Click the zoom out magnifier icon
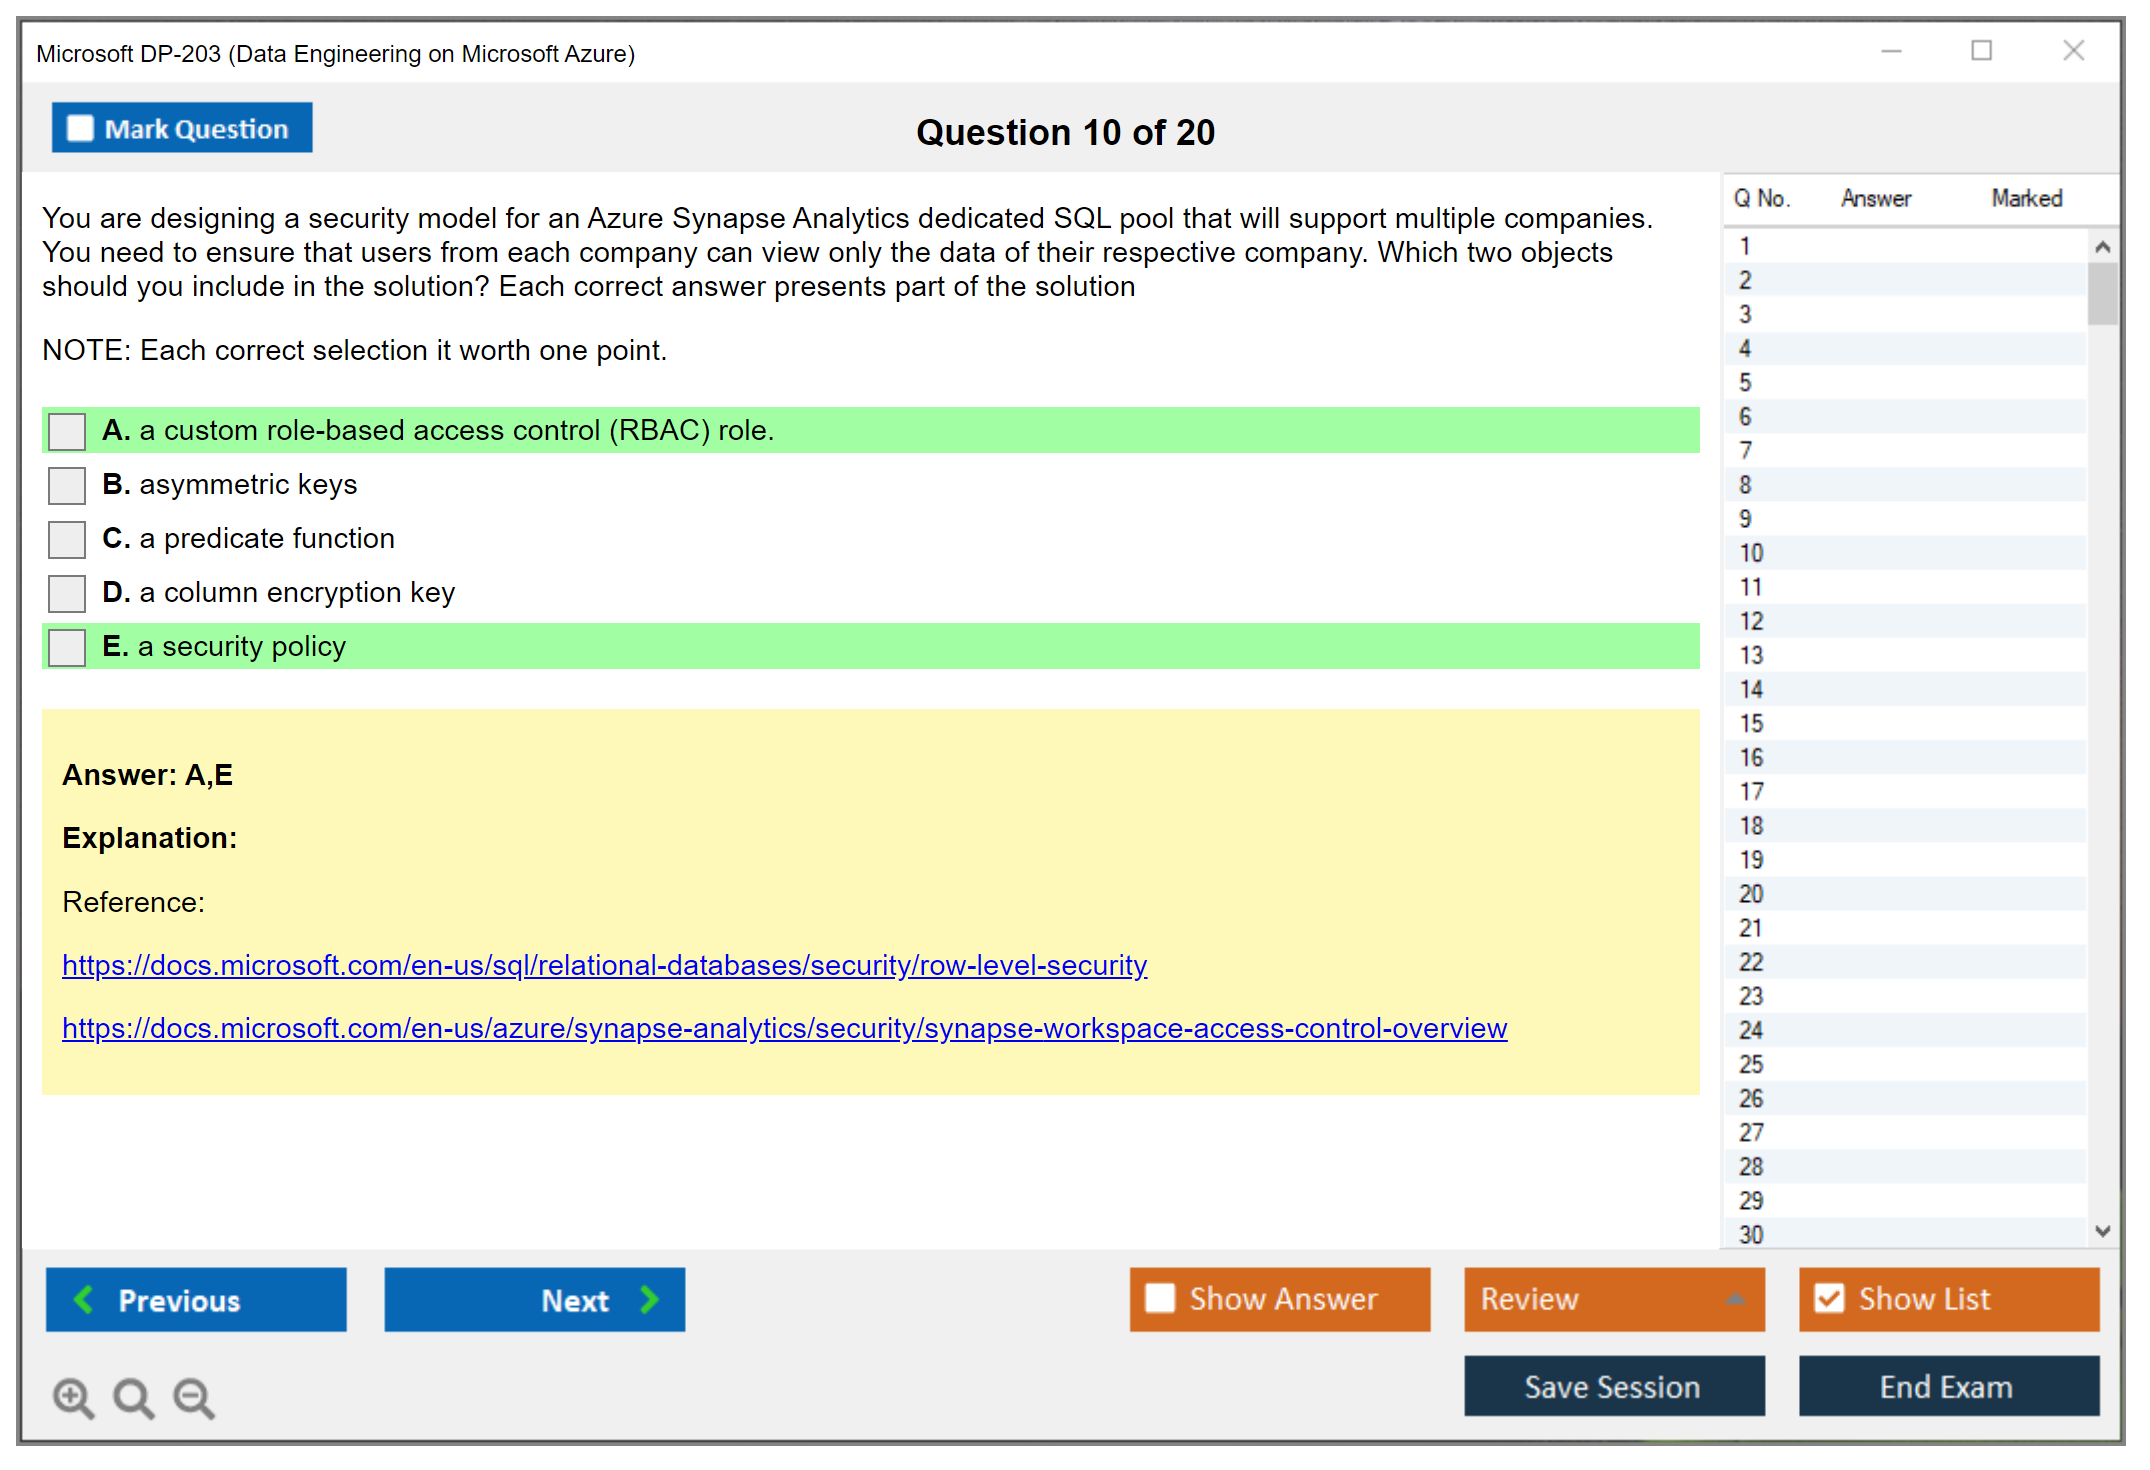2150x1470 pixels. [x=193, y=1397]
